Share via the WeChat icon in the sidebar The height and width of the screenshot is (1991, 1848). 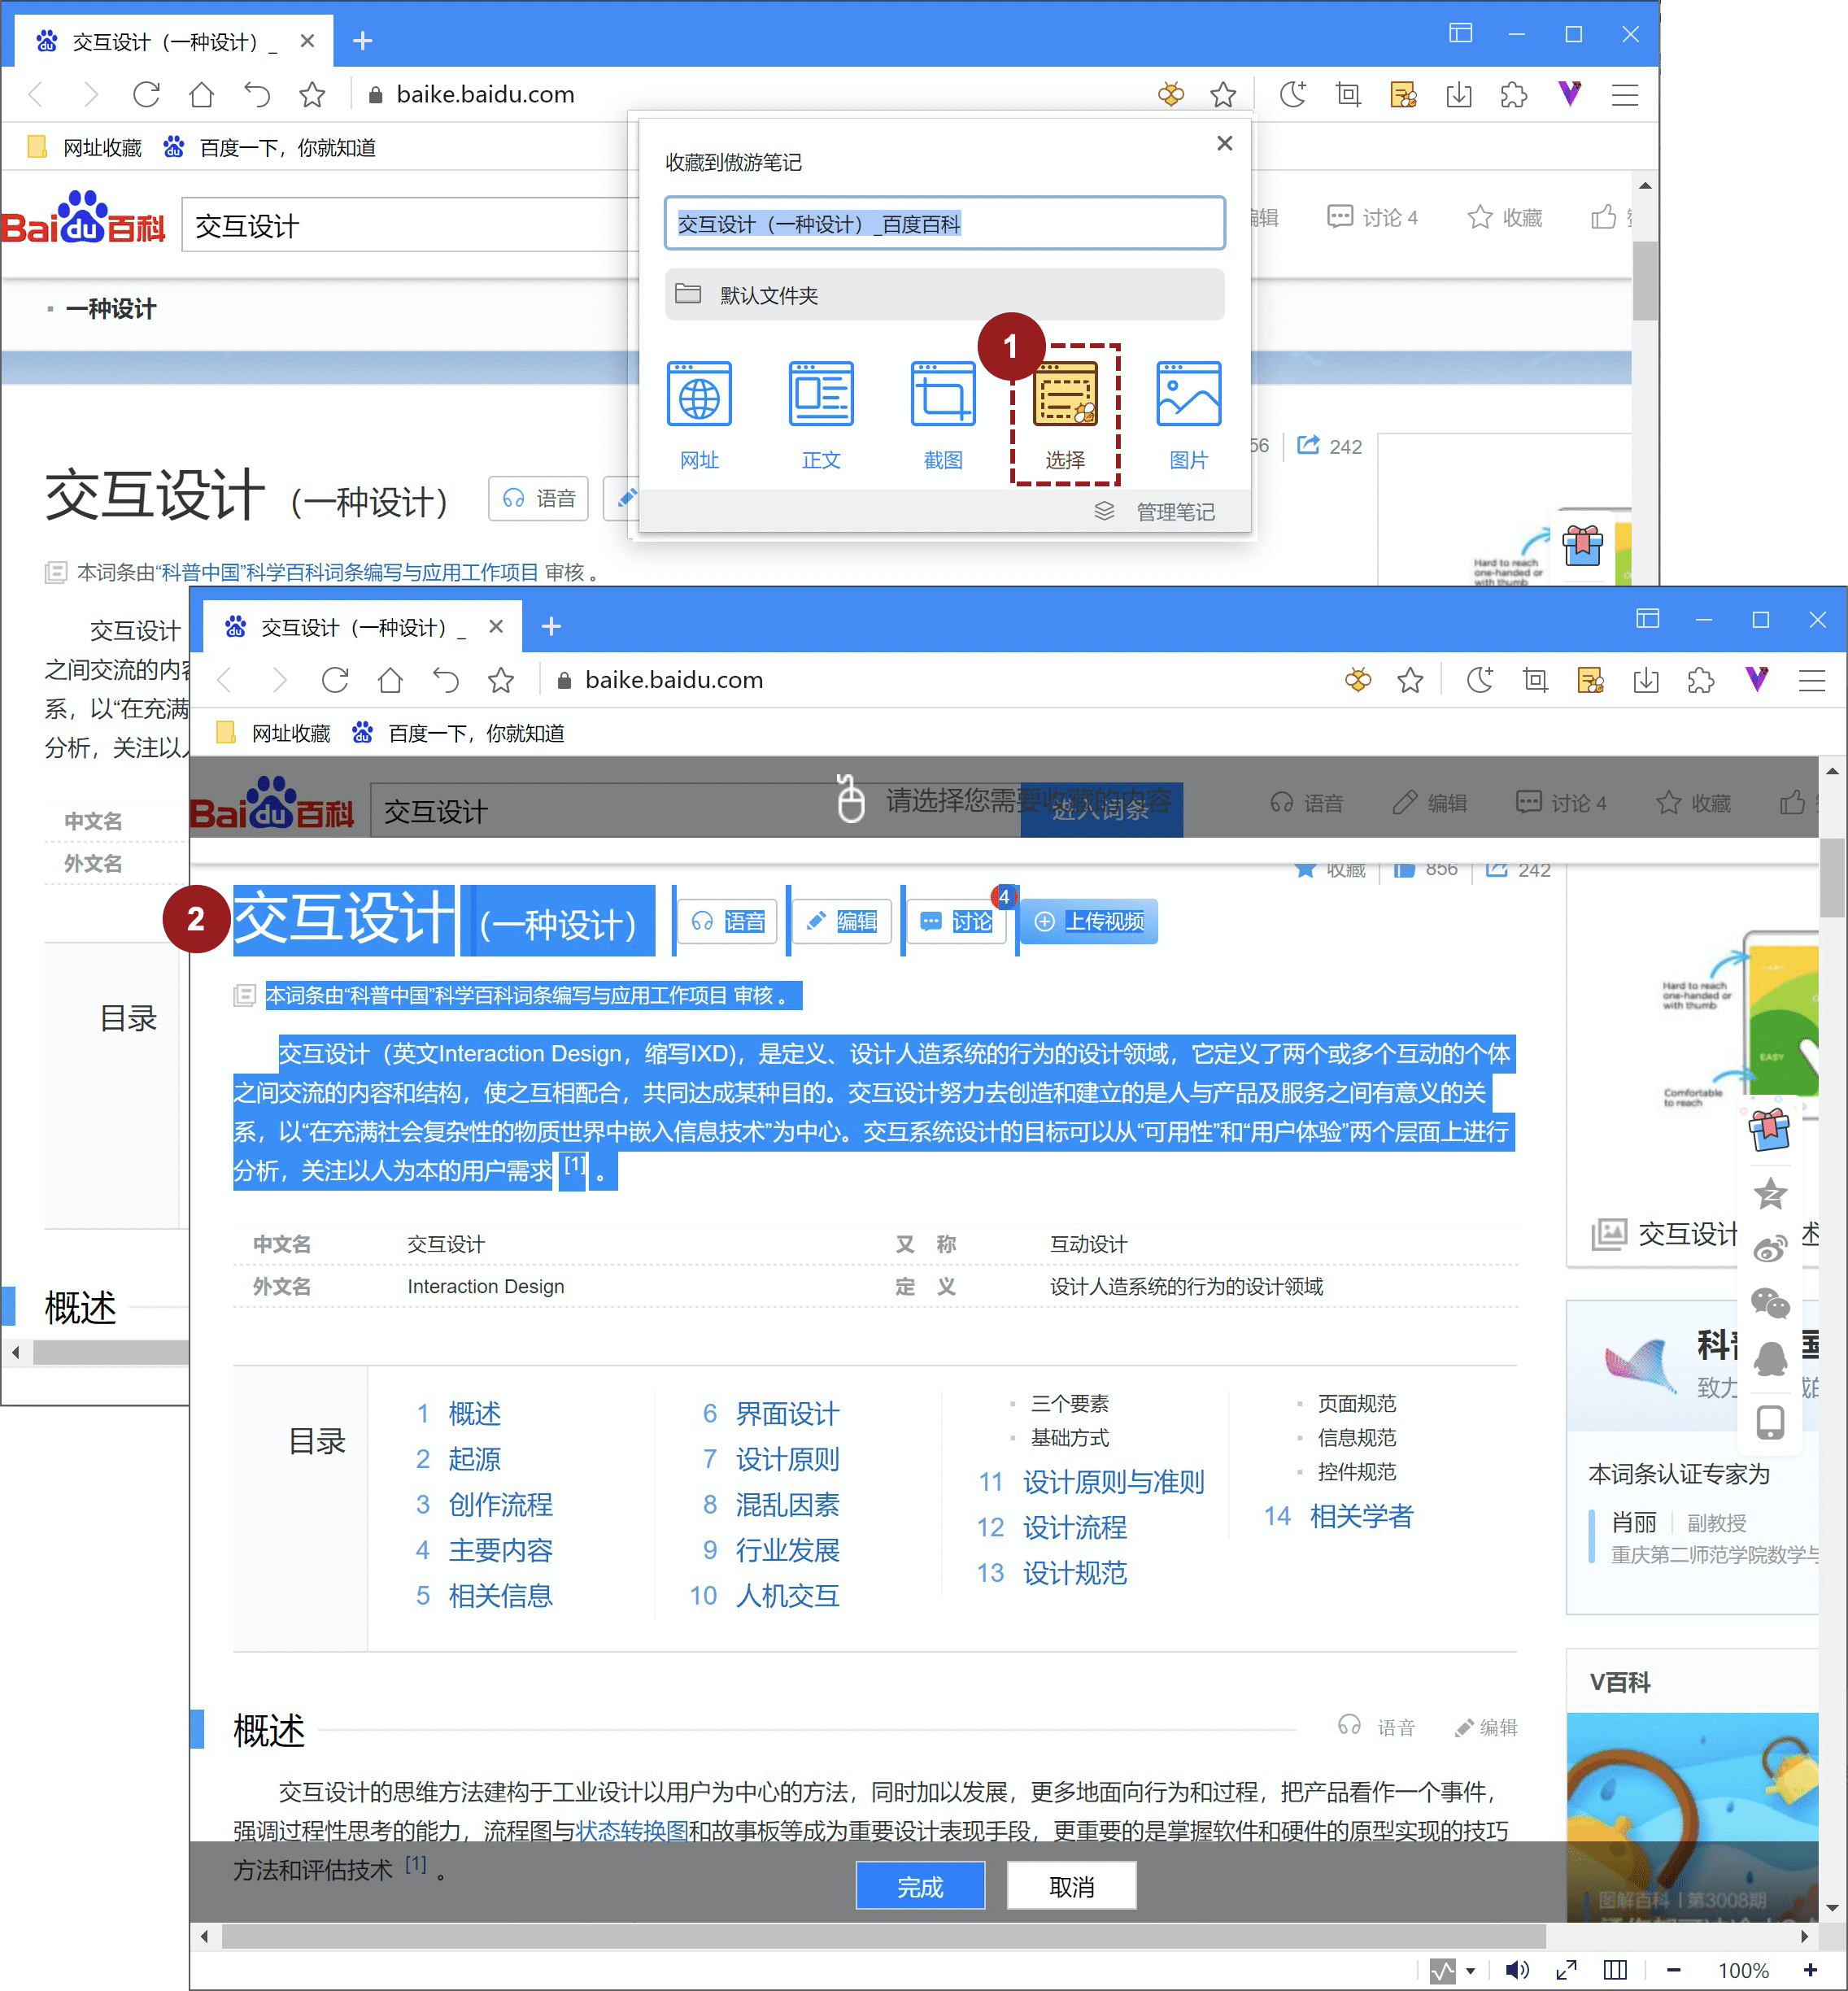(1770, 1303)
